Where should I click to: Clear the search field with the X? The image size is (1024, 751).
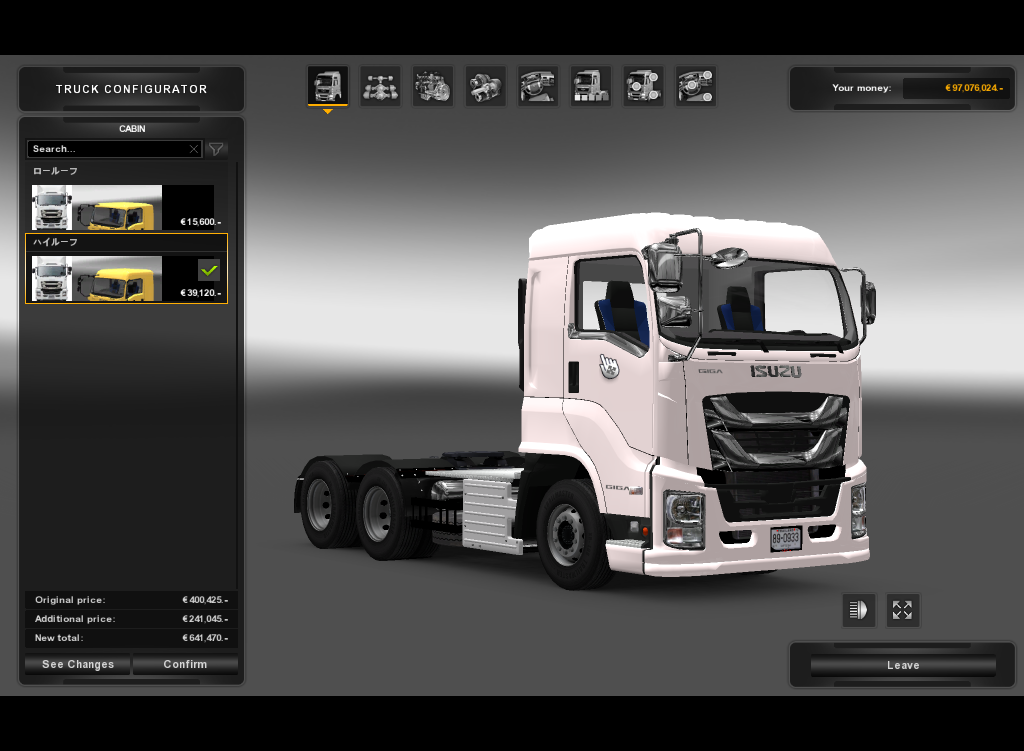(194, 148)
